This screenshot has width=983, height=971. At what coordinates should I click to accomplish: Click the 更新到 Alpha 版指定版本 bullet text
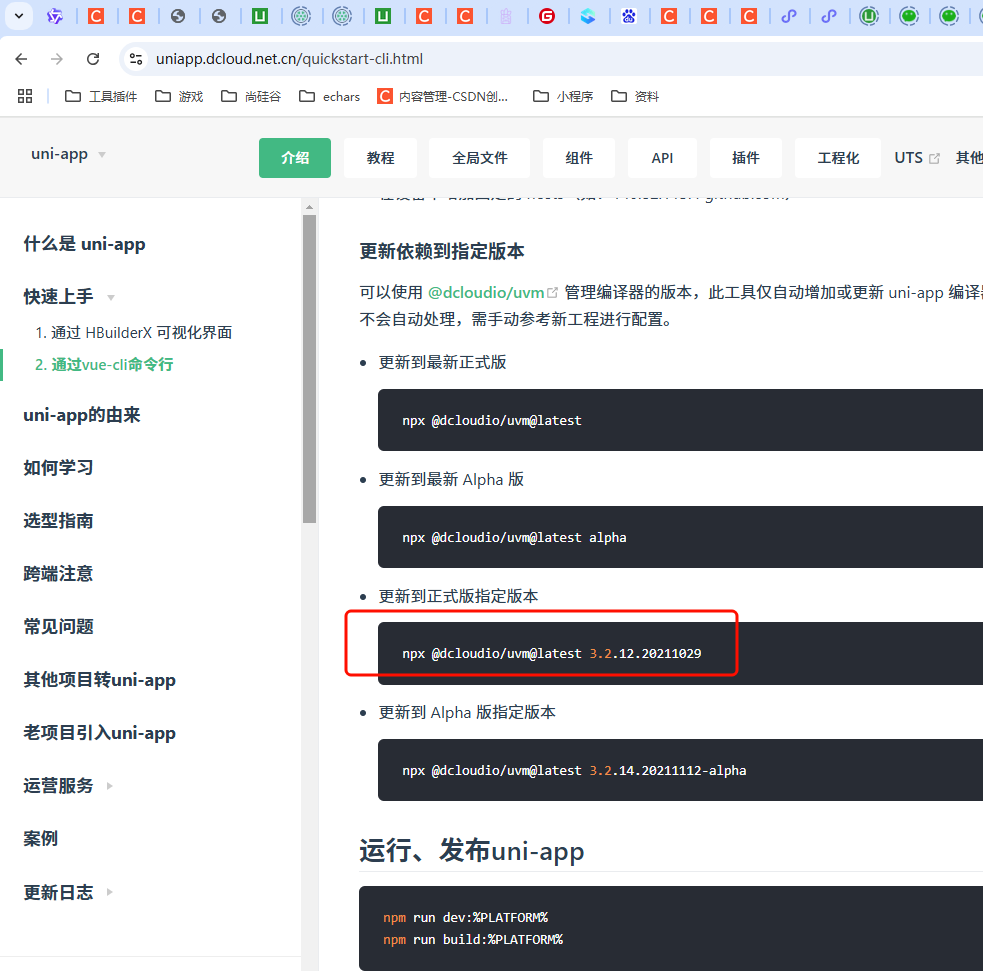[467, 713]
